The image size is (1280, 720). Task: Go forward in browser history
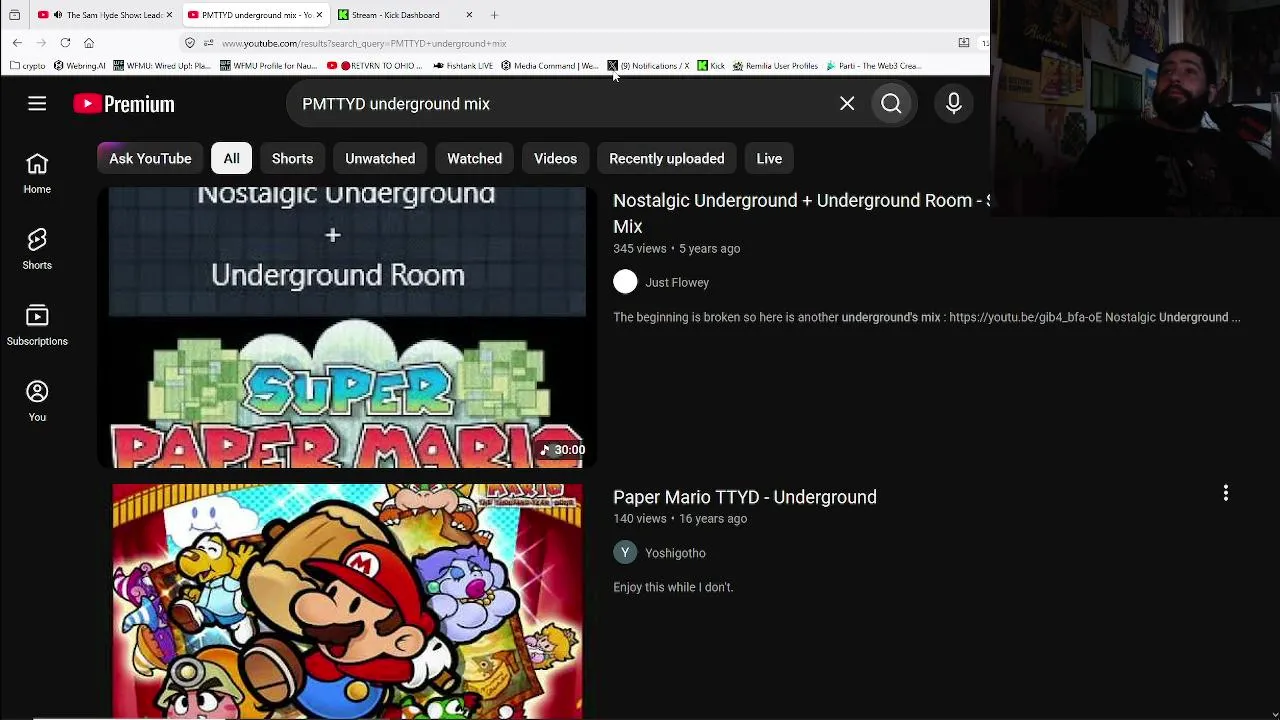(x=41, y=43)
